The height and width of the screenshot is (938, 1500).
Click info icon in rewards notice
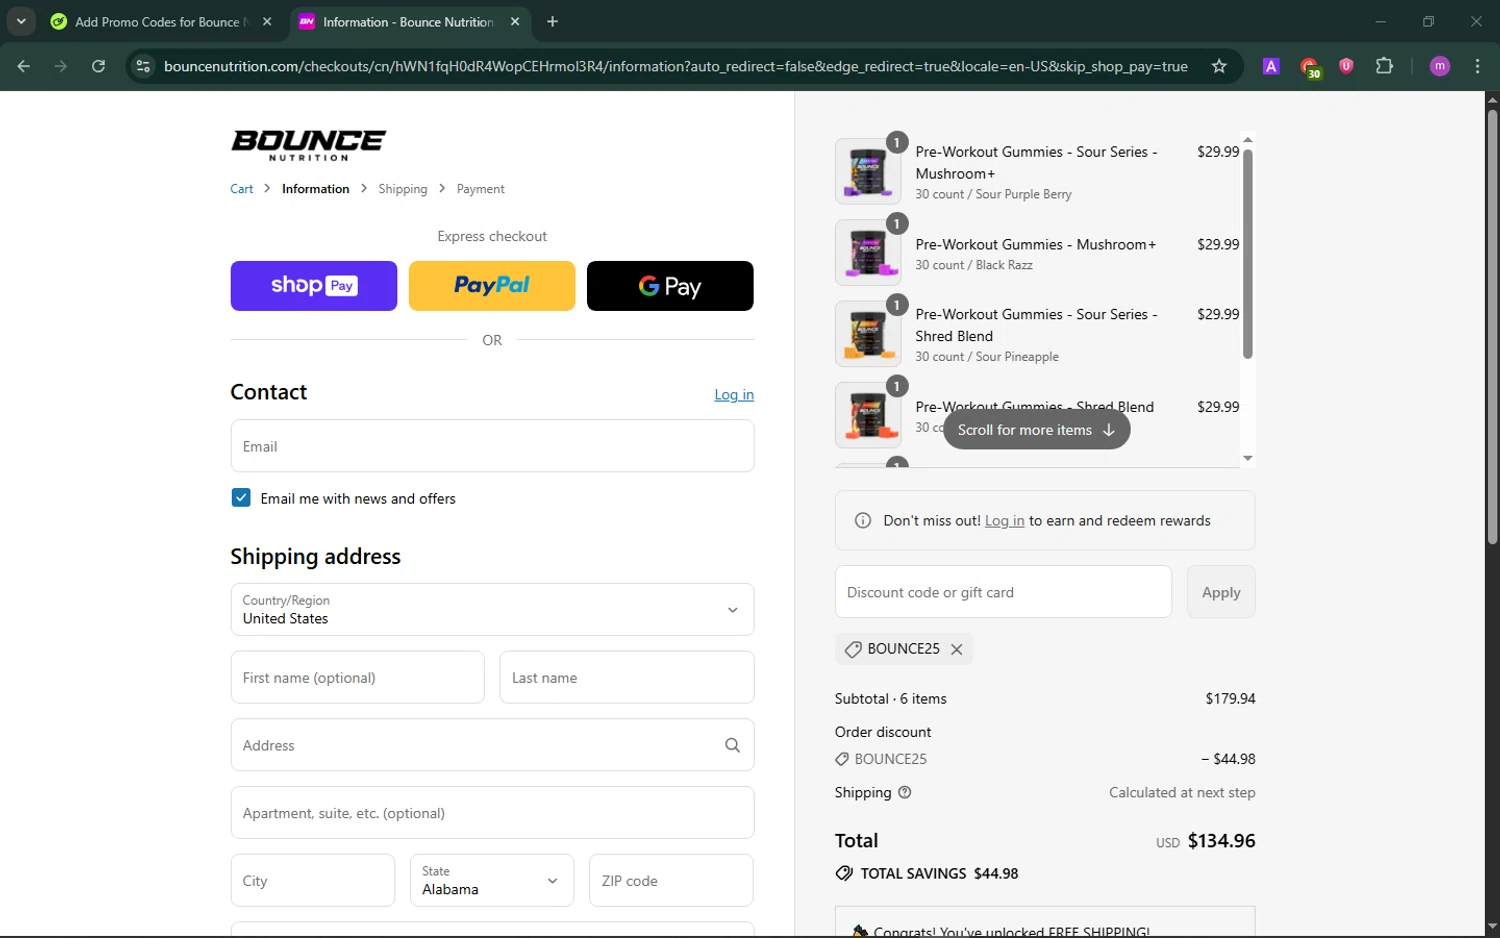(x=863, y=521)
